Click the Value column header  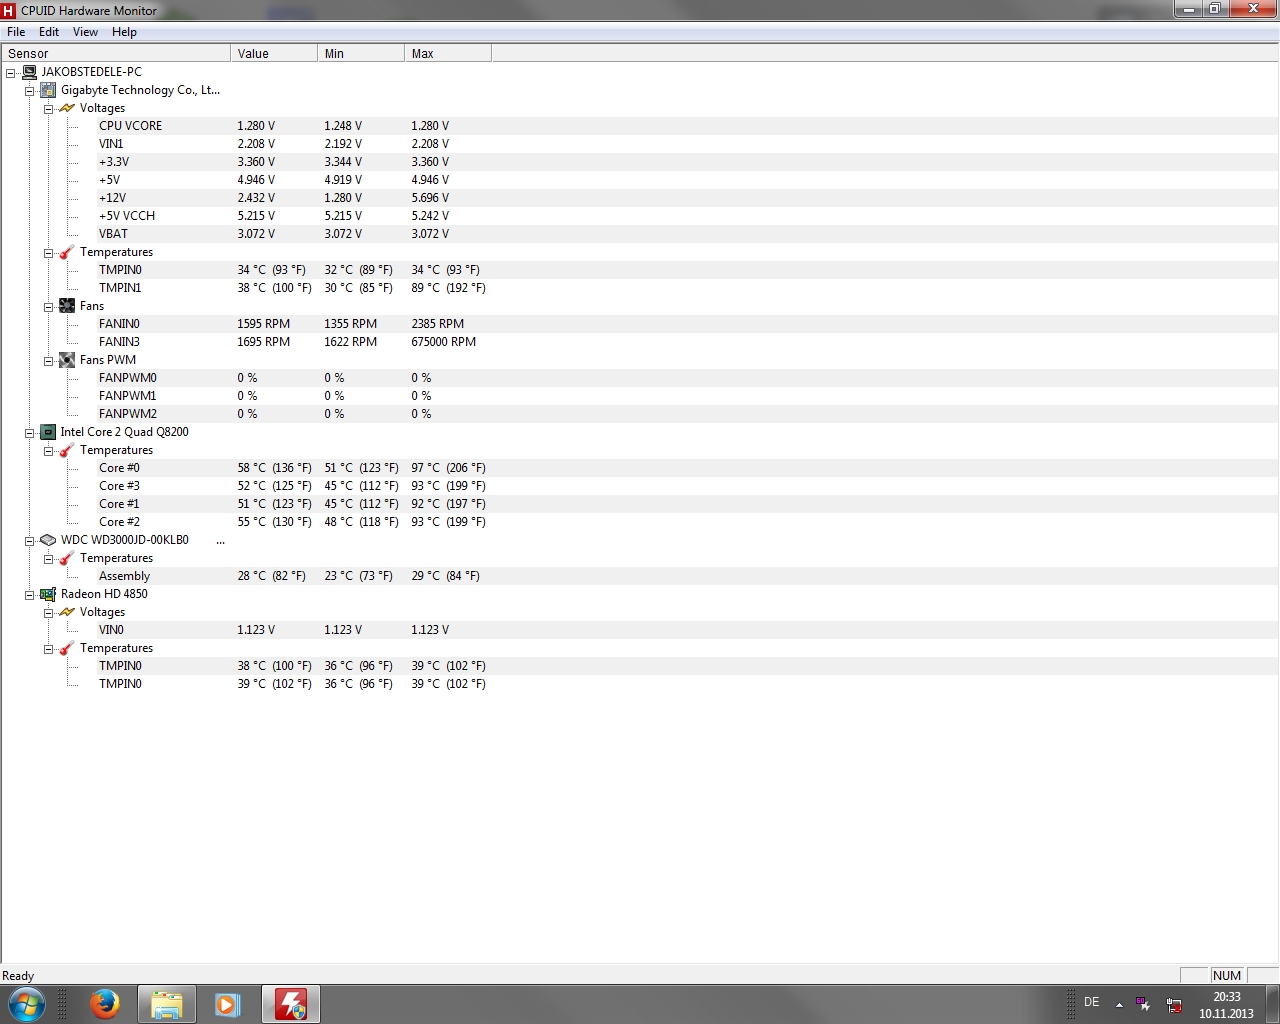274,53
